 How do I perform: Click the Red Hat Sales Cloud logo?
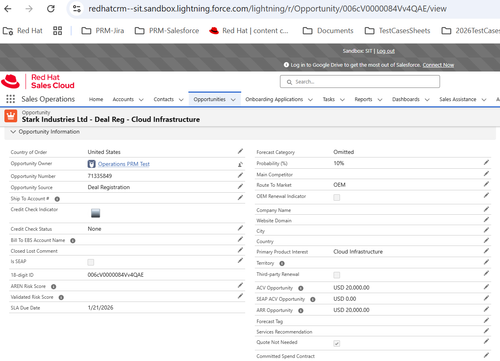tap(38, 81)
